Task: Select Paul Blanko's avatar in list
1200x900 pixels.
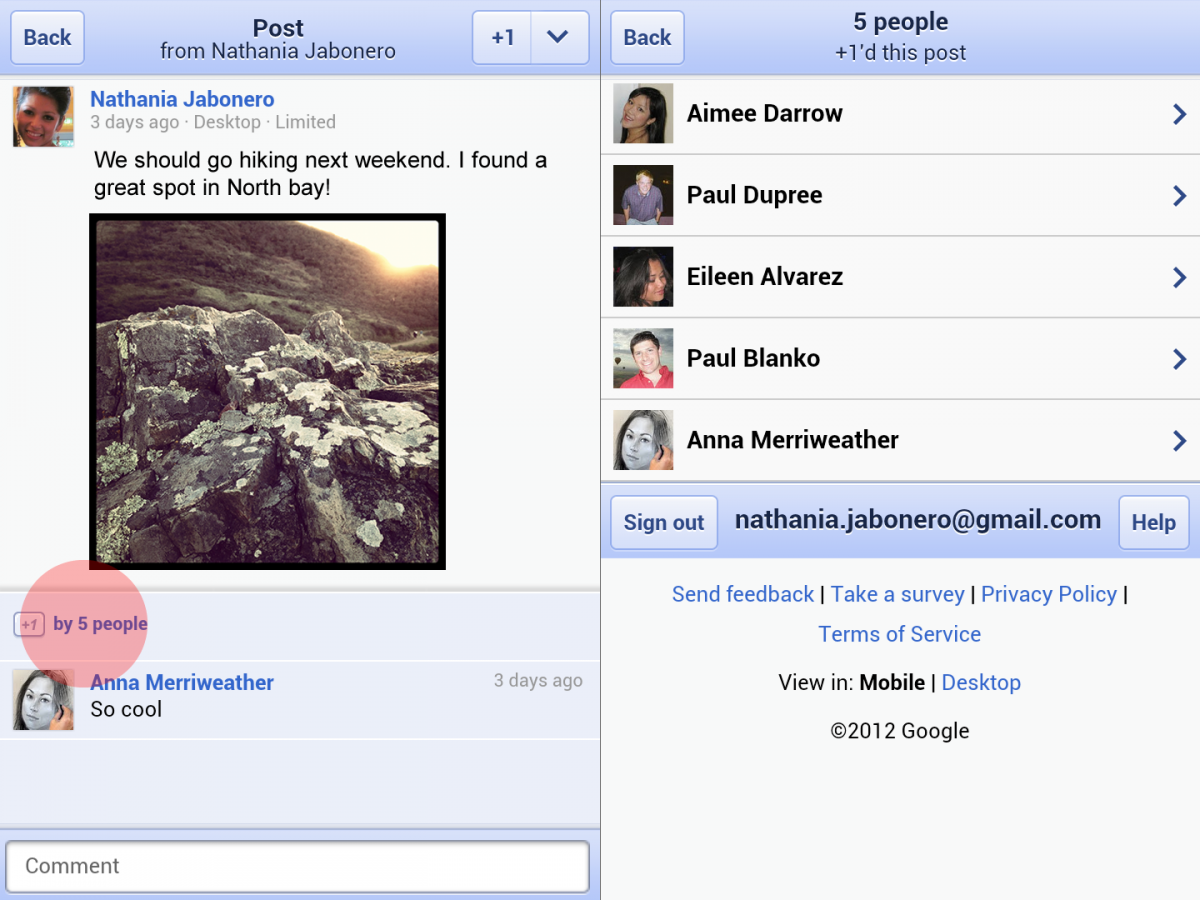Action: click(643, 359)
